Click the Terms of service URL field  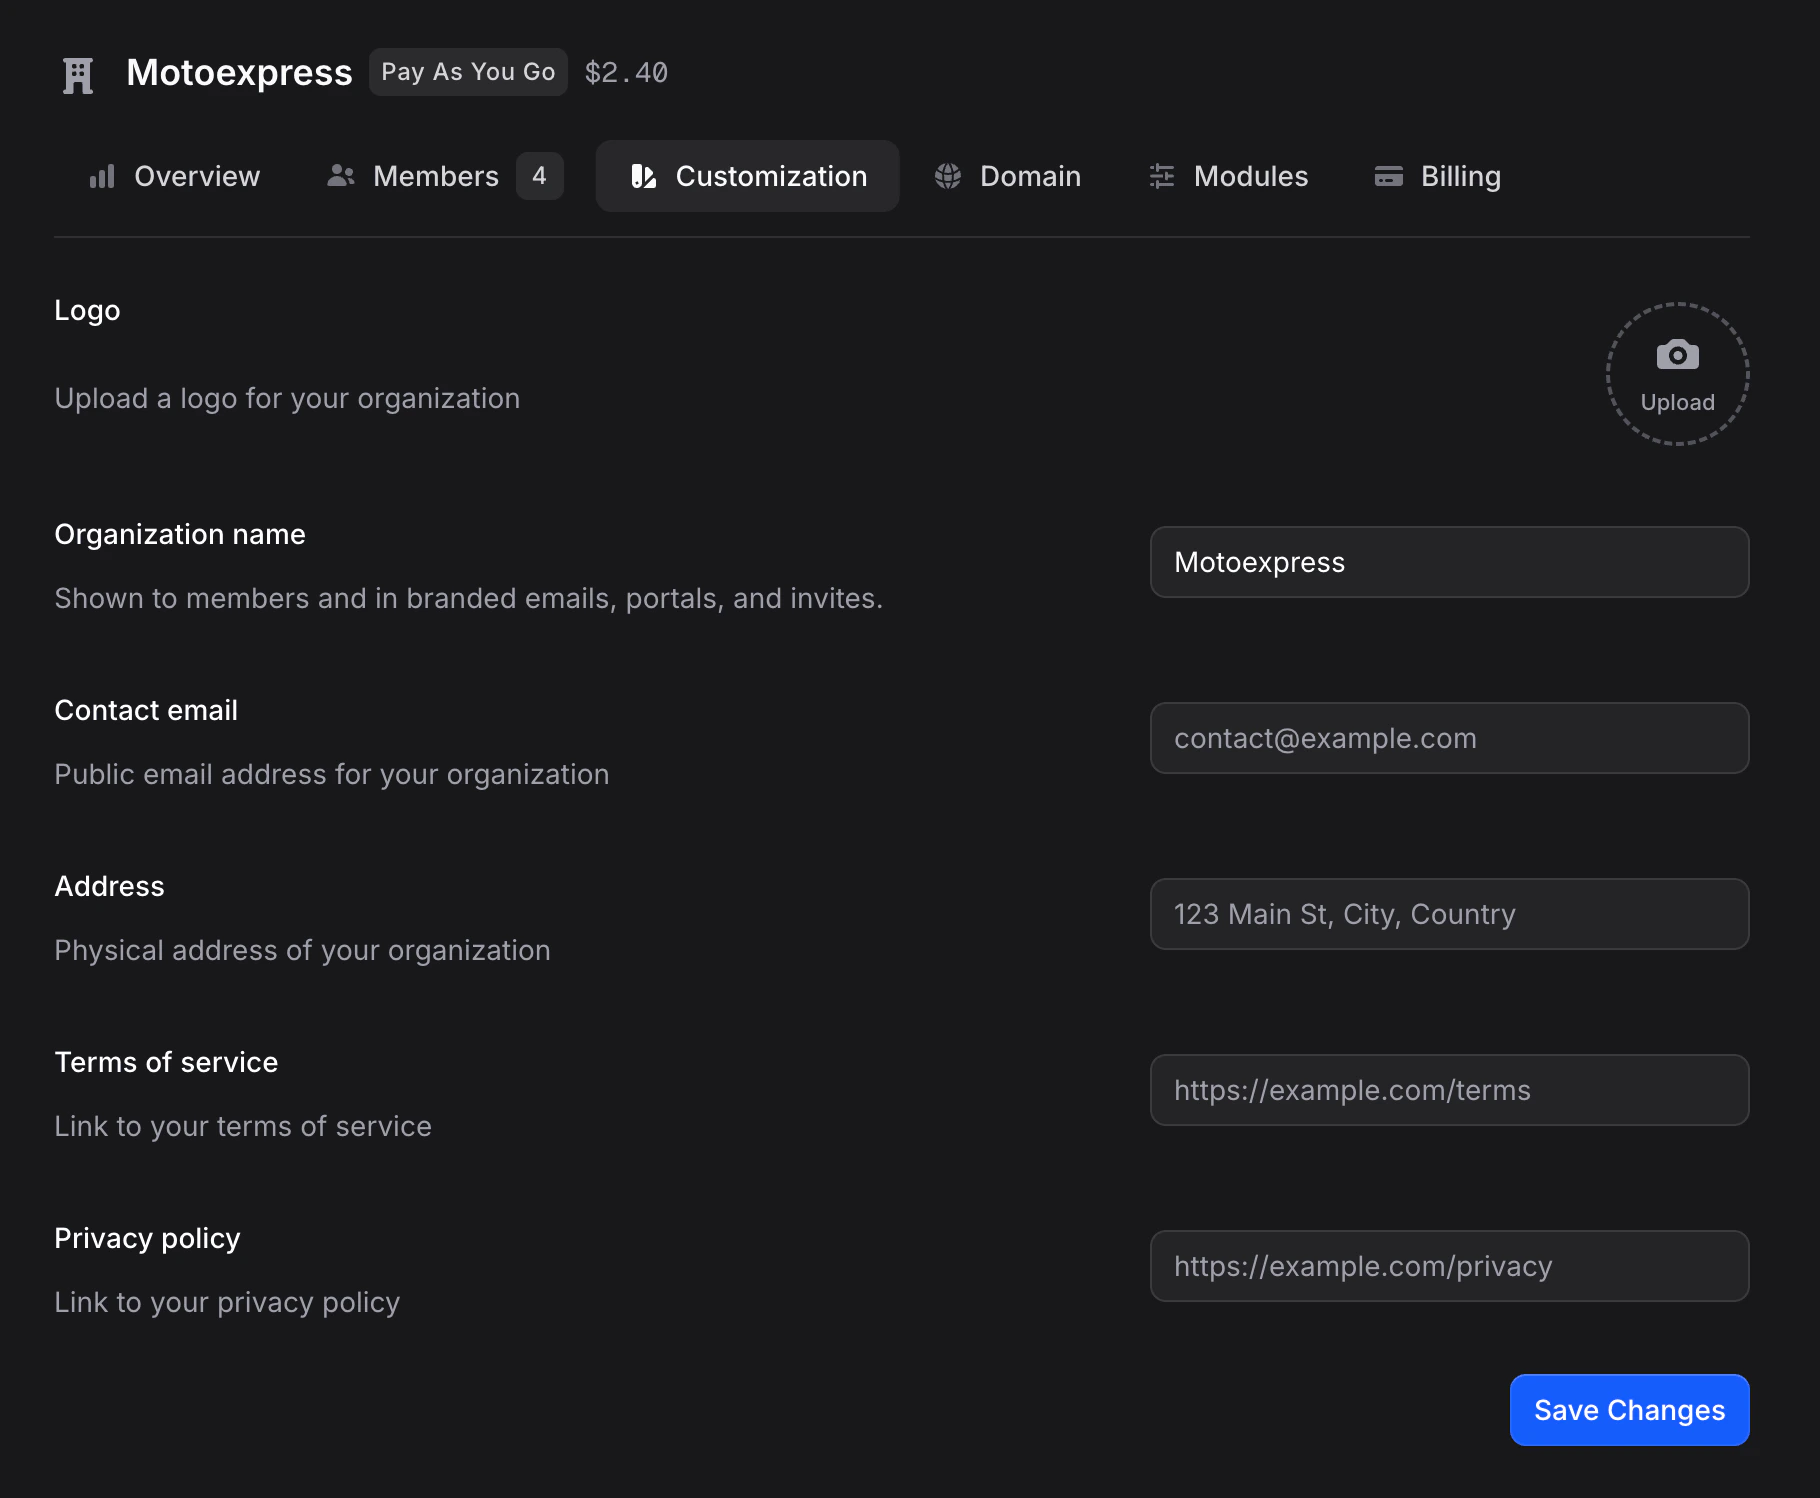[1449, 1090]
